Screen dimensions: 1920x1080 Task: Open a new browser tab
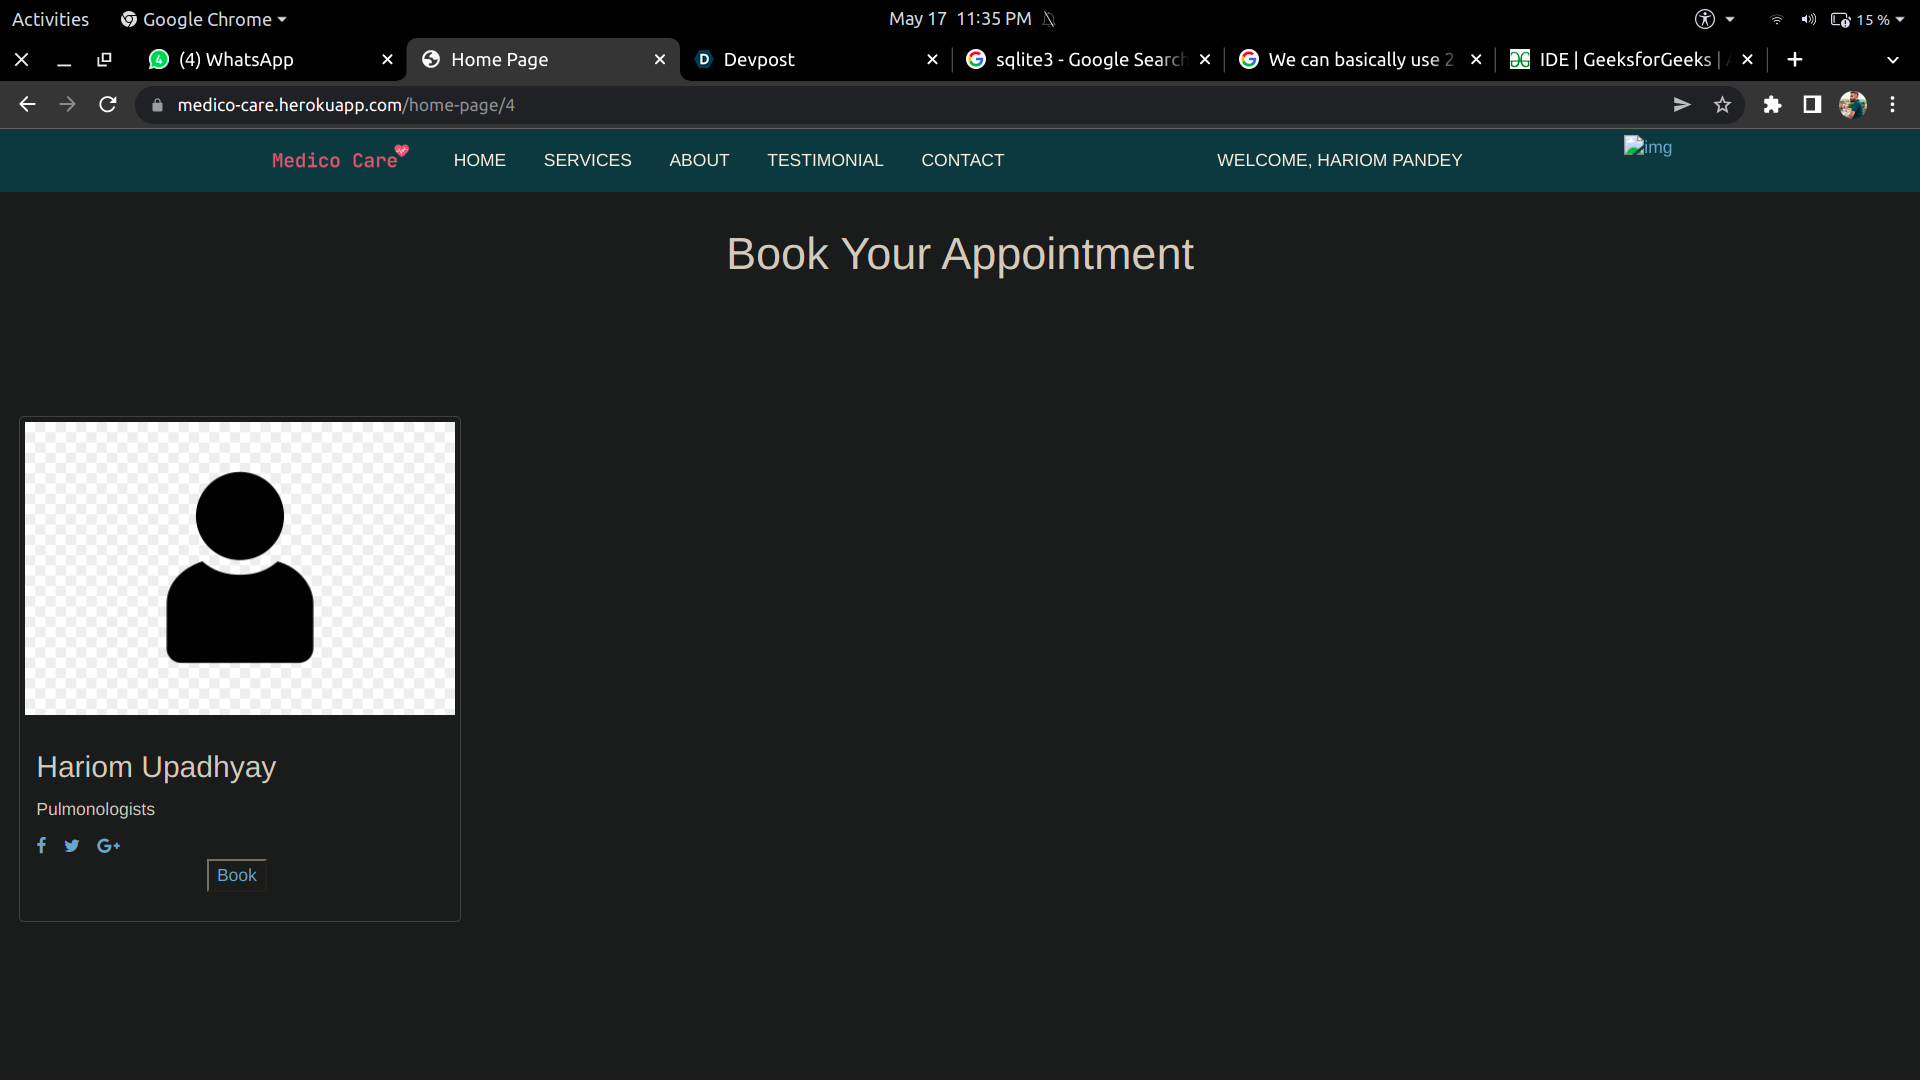tap(1795, 60)
